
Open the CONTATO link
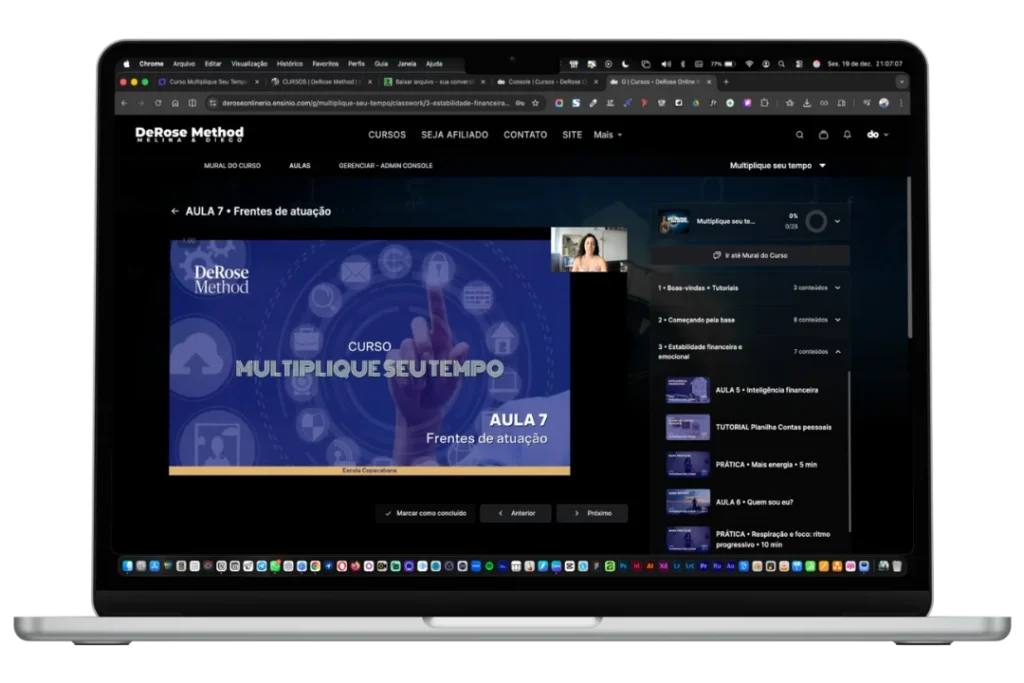tap(525, 135)
